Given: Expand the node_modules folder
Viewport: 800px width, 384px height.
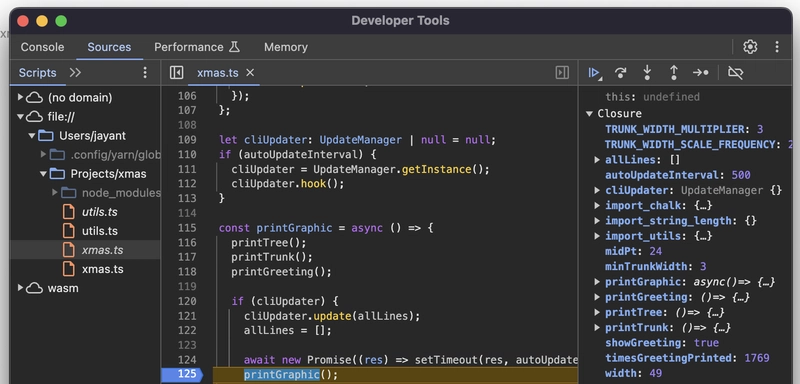Looking at the screenshot, I should point(55,193).
